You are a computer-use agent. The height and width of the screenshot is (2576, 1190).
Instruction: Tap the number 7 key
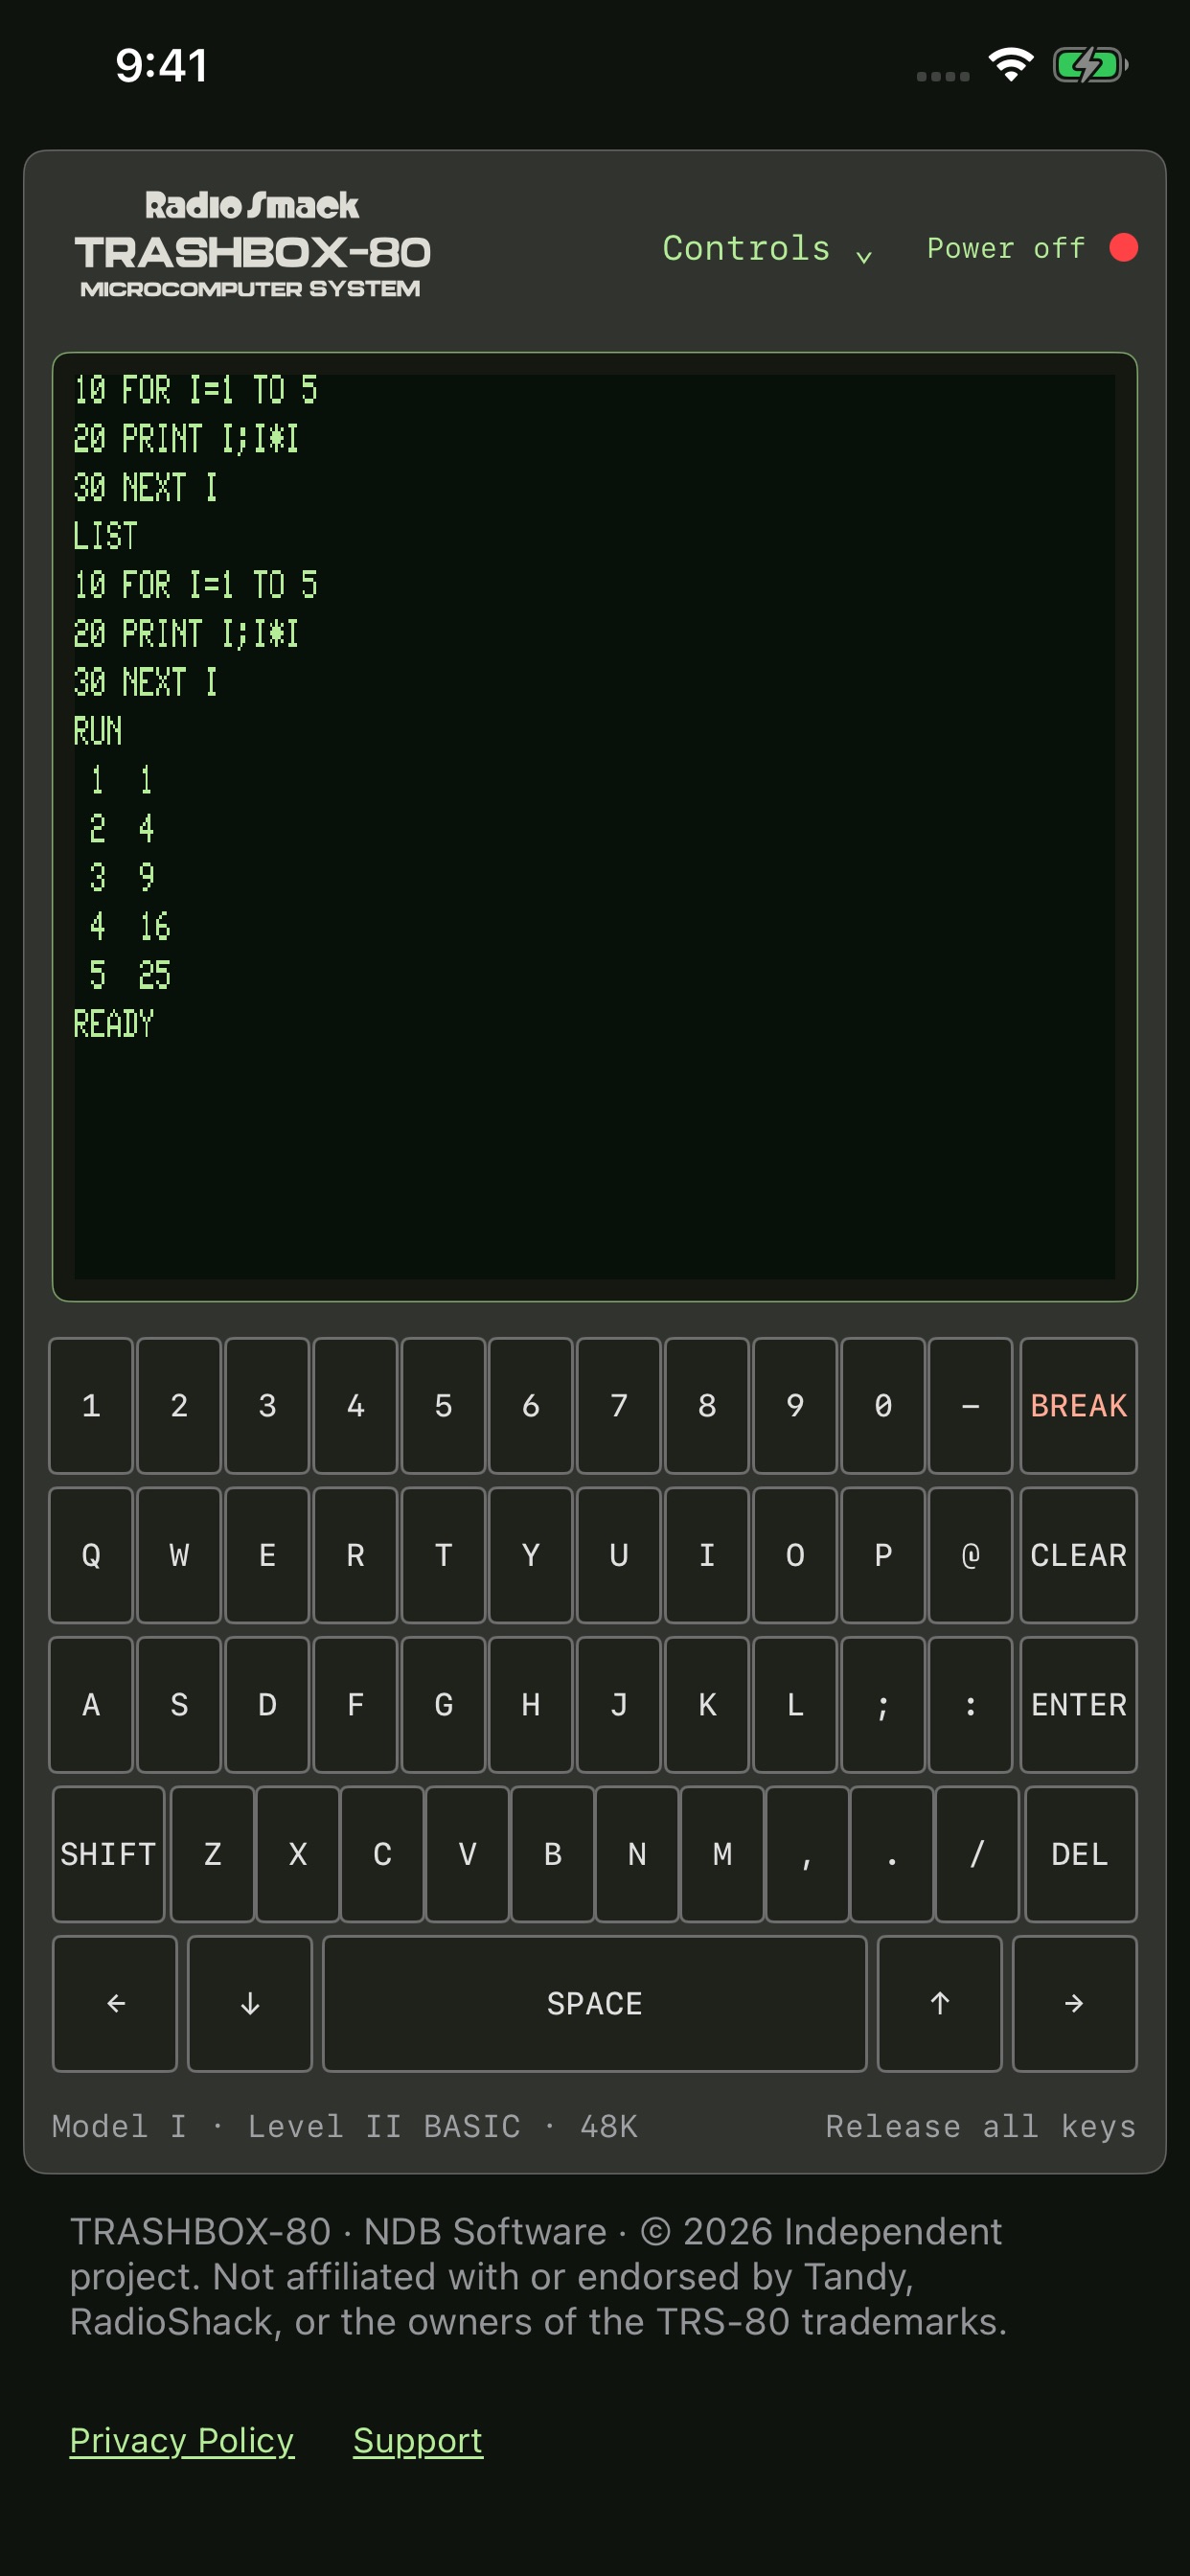(619, 1405)
